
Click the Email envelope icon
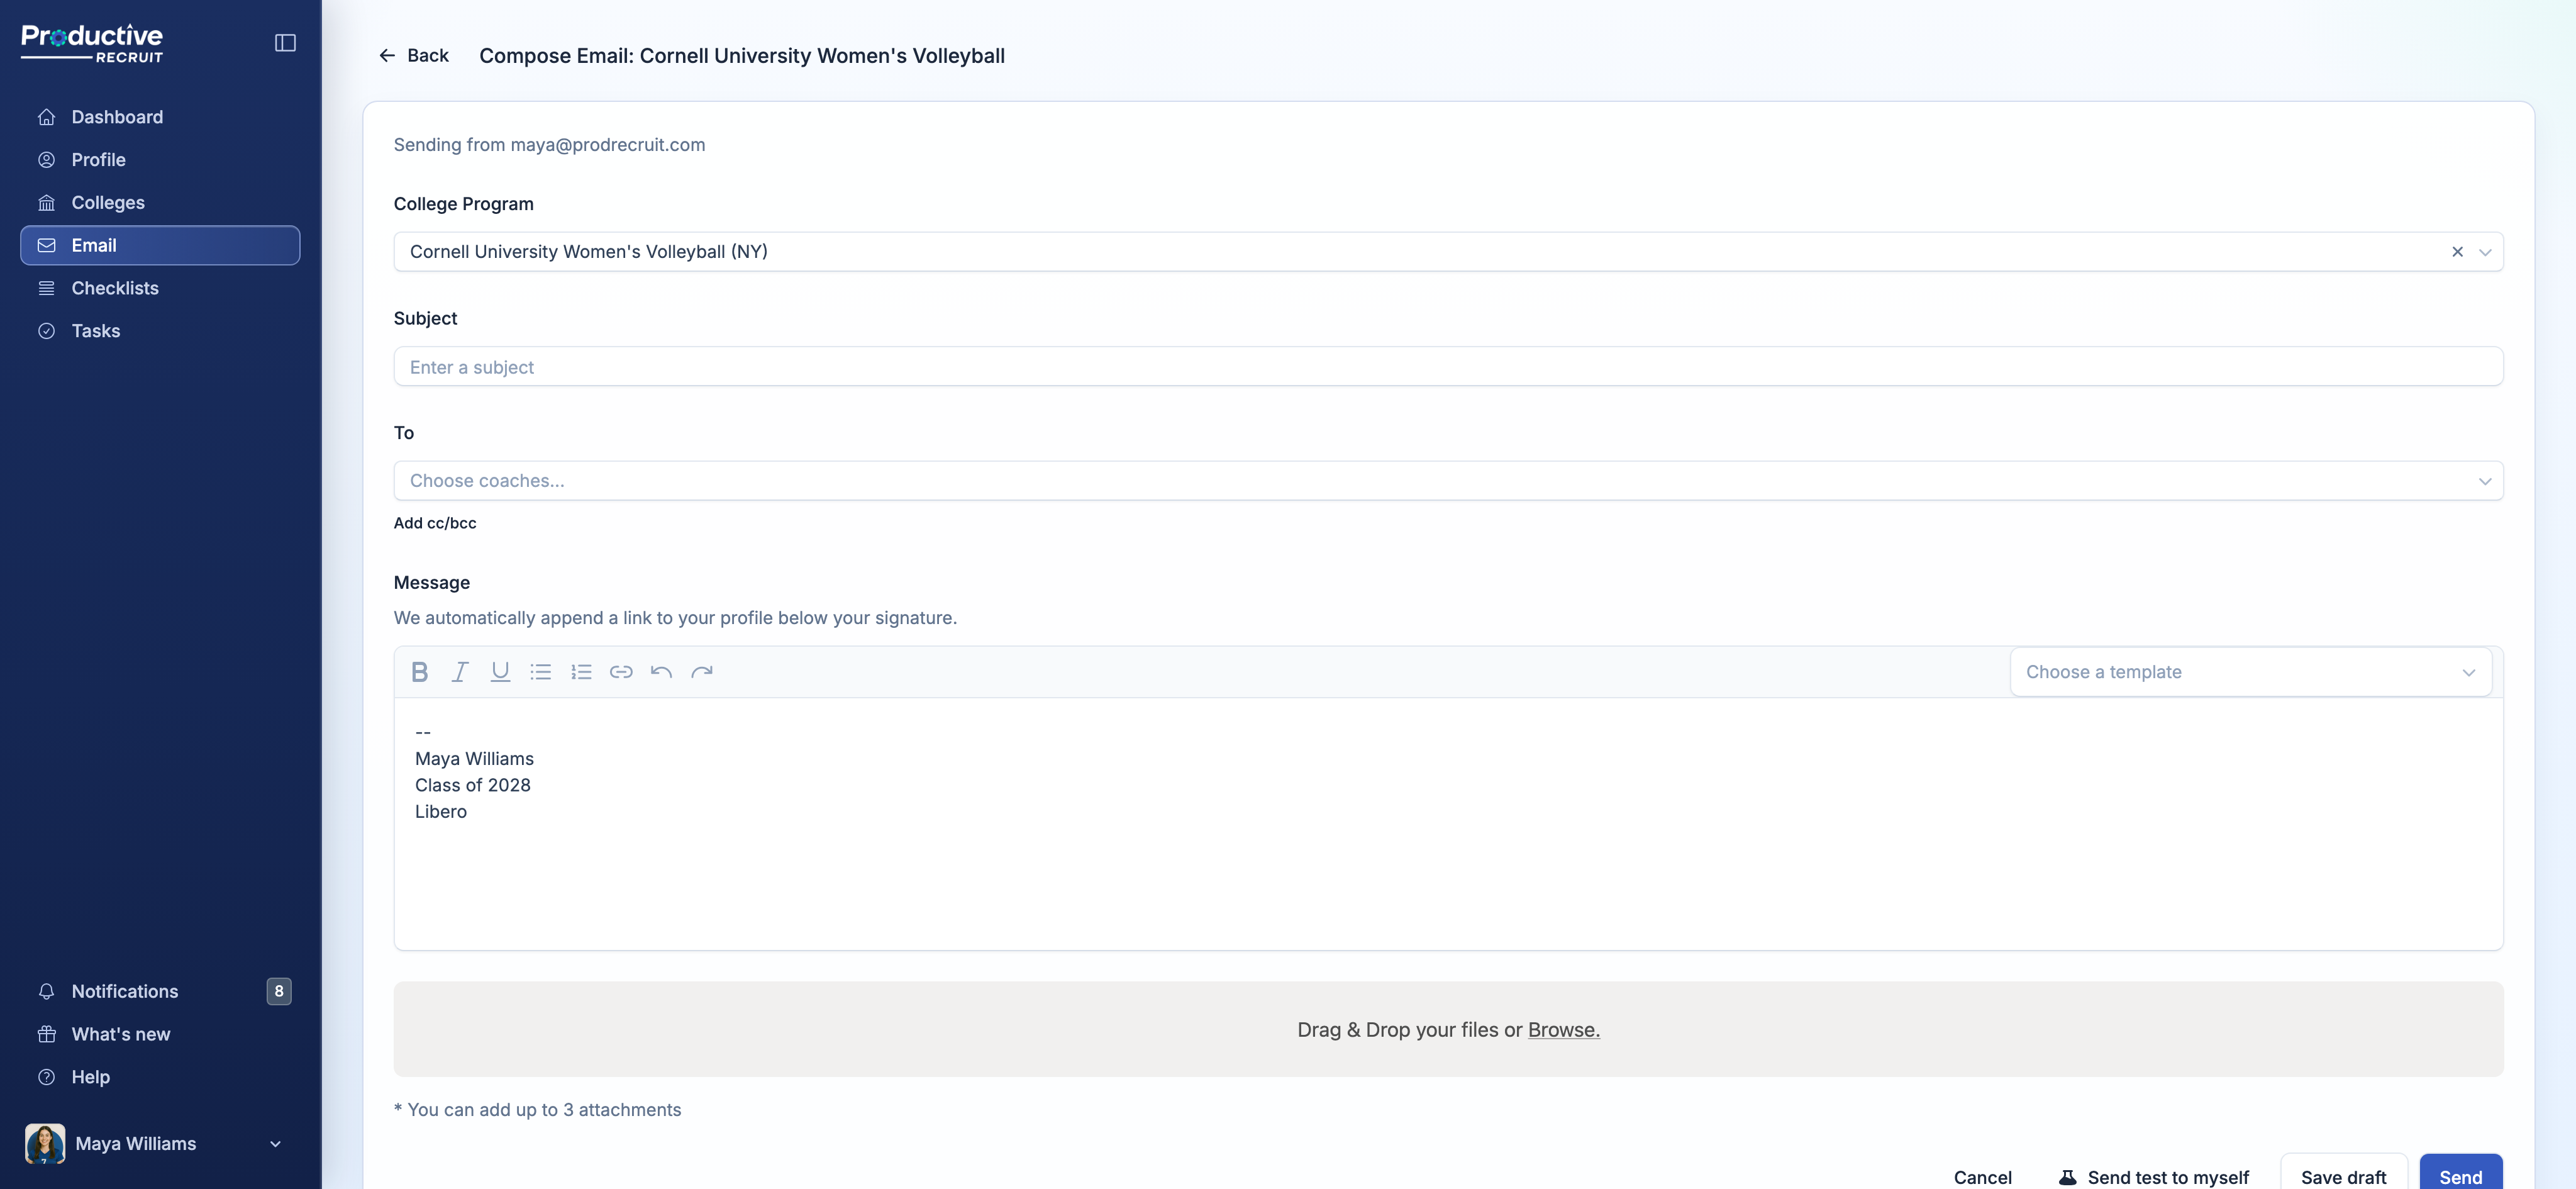point(46,245)
